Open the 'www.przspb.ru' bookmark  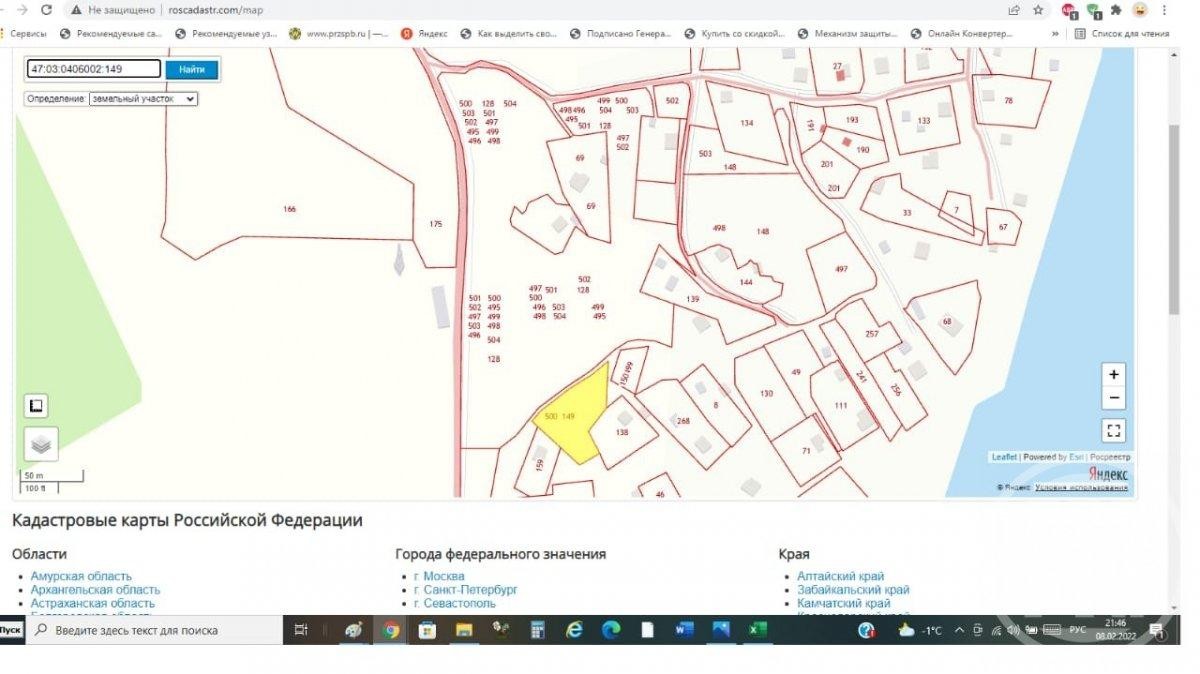(x=338, y=33)
